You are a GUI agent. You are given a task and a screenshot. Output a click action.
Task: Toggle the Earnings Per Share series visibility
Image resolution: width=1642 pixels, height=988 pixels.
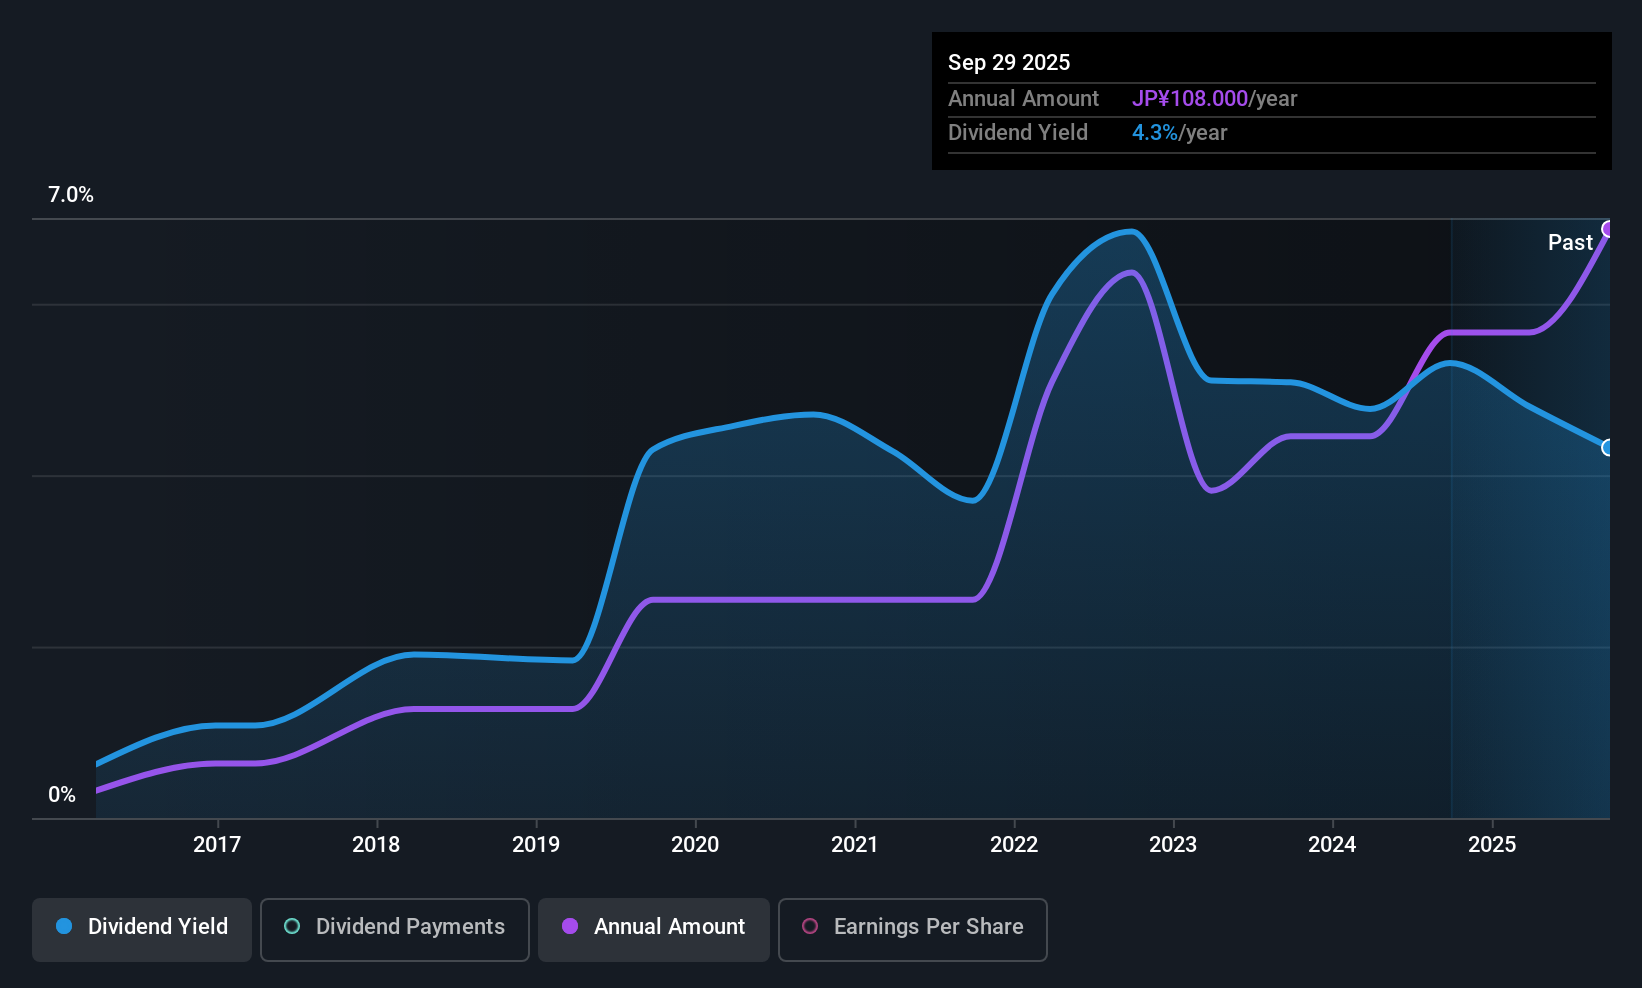pos(912,930)
